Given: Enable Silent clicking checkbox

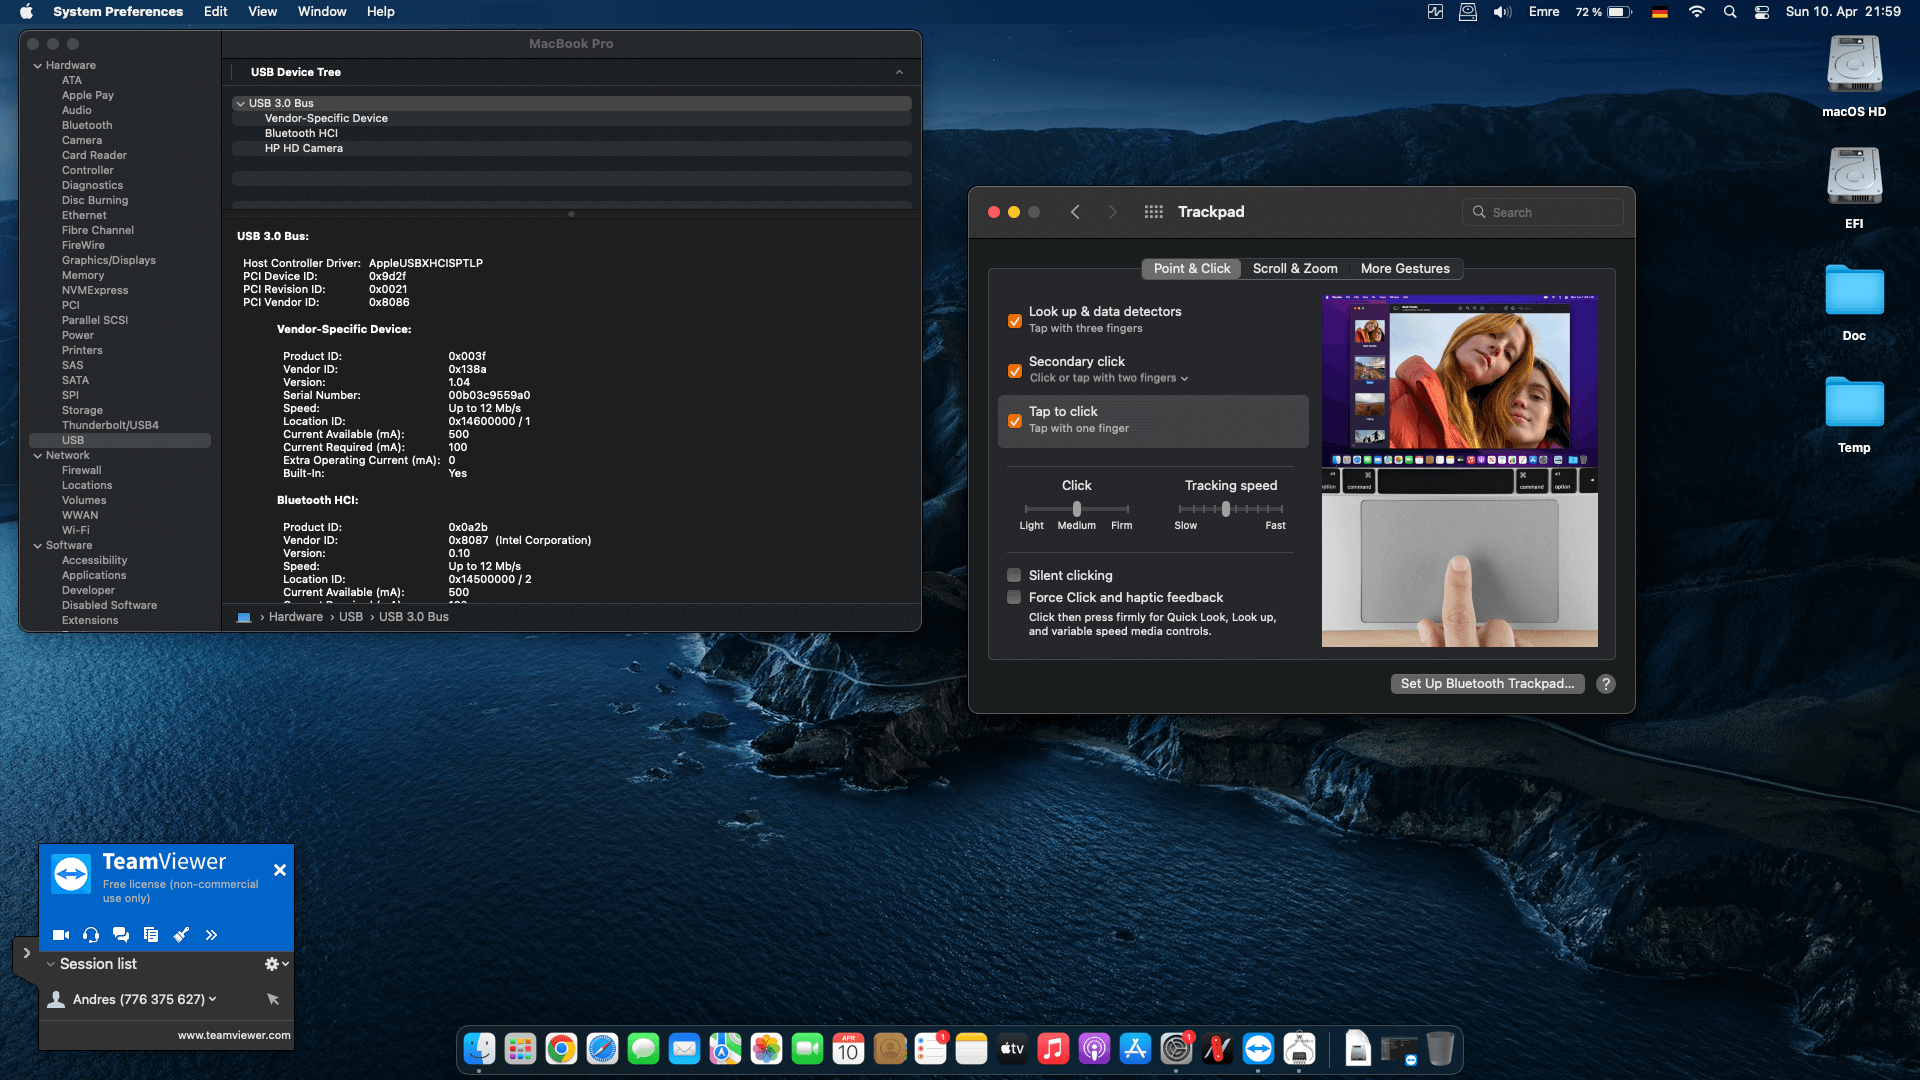Looking at the screenshot, I should tap(1014, 575).
